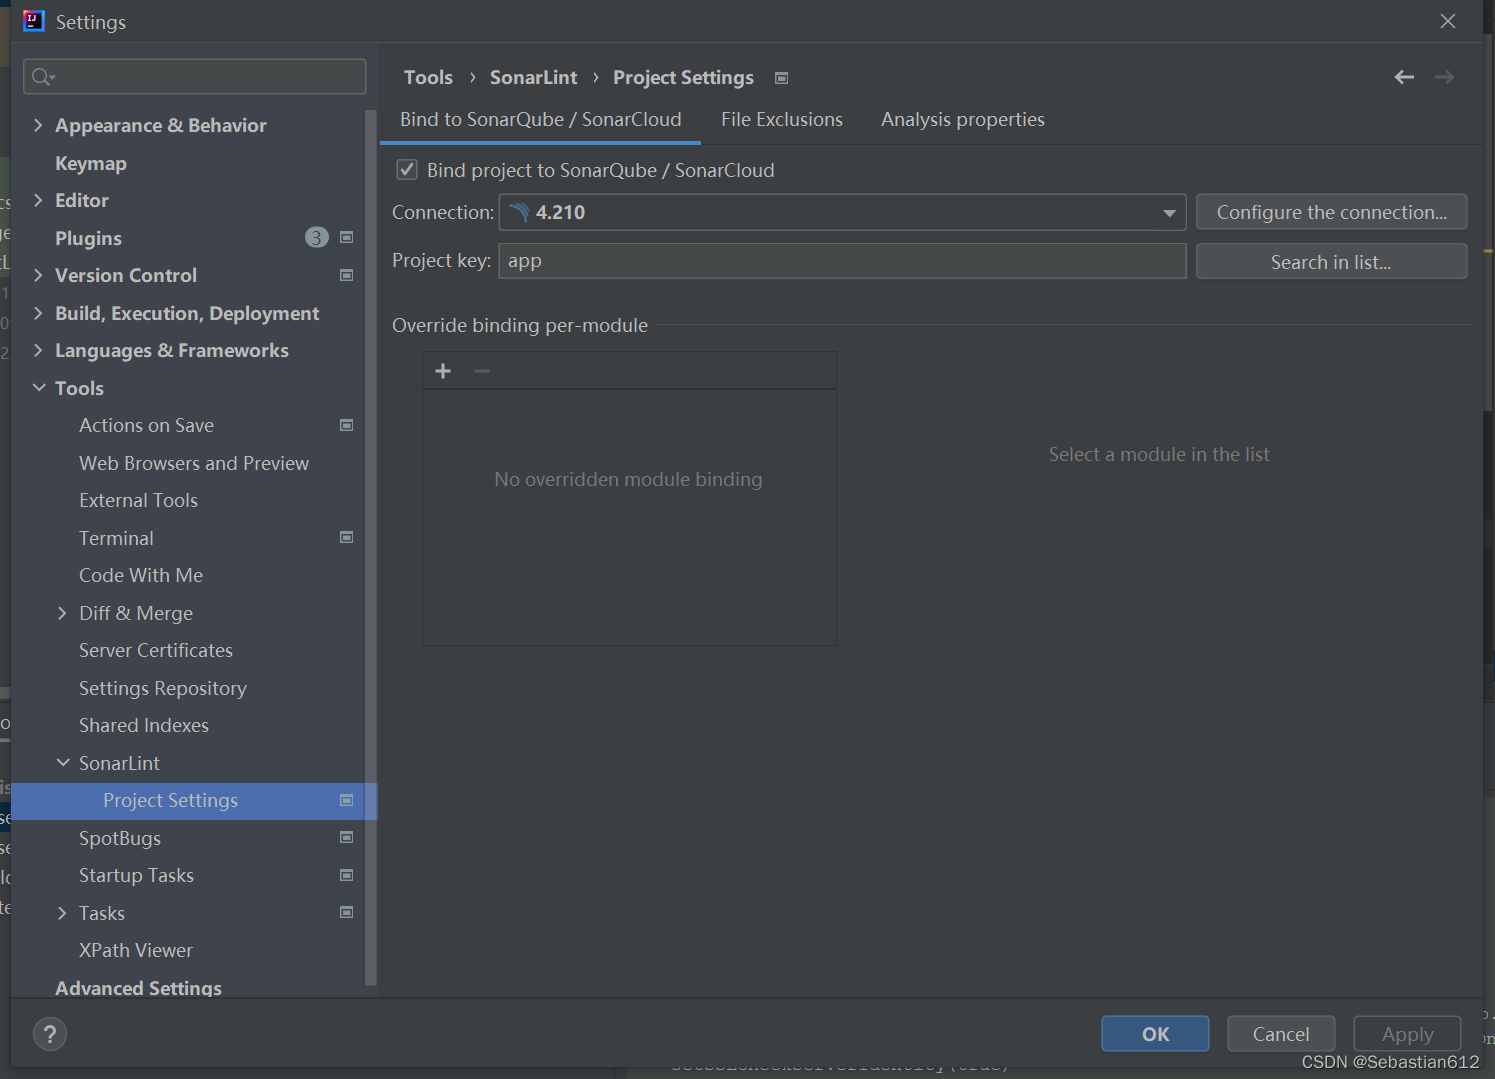Select XPath Viewer
This screenshot has width=1495, height=1079.
coord(136,950)
